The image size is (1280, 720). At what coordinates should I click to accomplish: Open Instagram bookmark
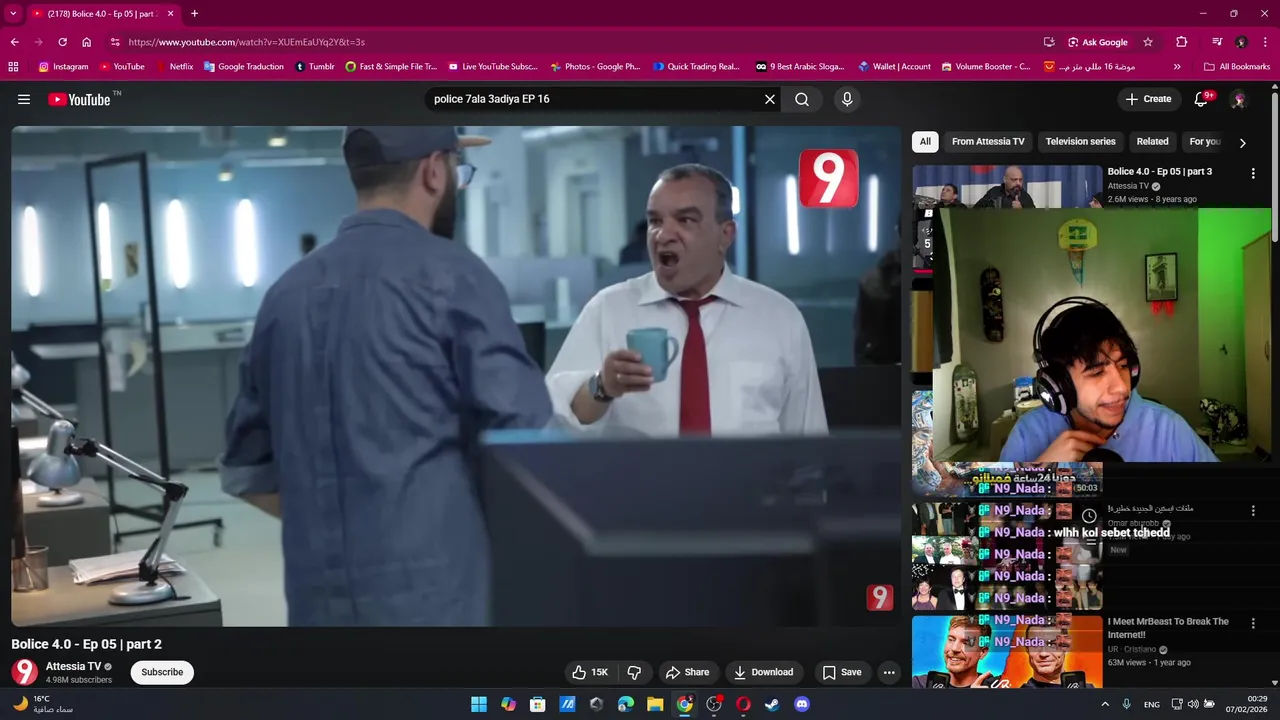[63, 67]
